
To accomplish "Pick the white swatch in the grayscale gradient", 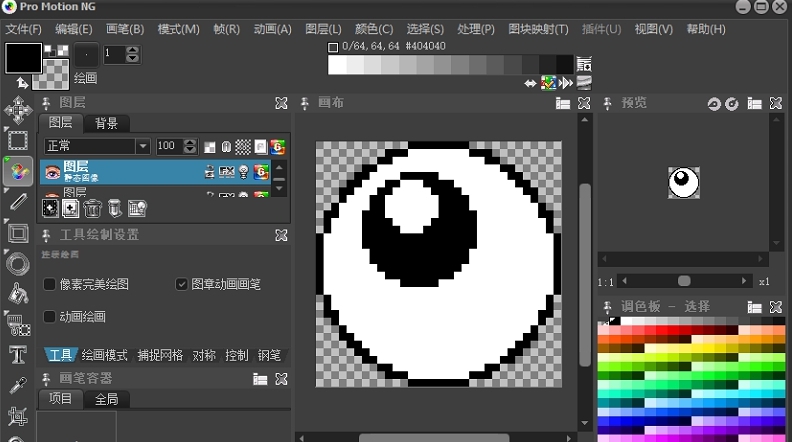I will (x=337, y=65).
